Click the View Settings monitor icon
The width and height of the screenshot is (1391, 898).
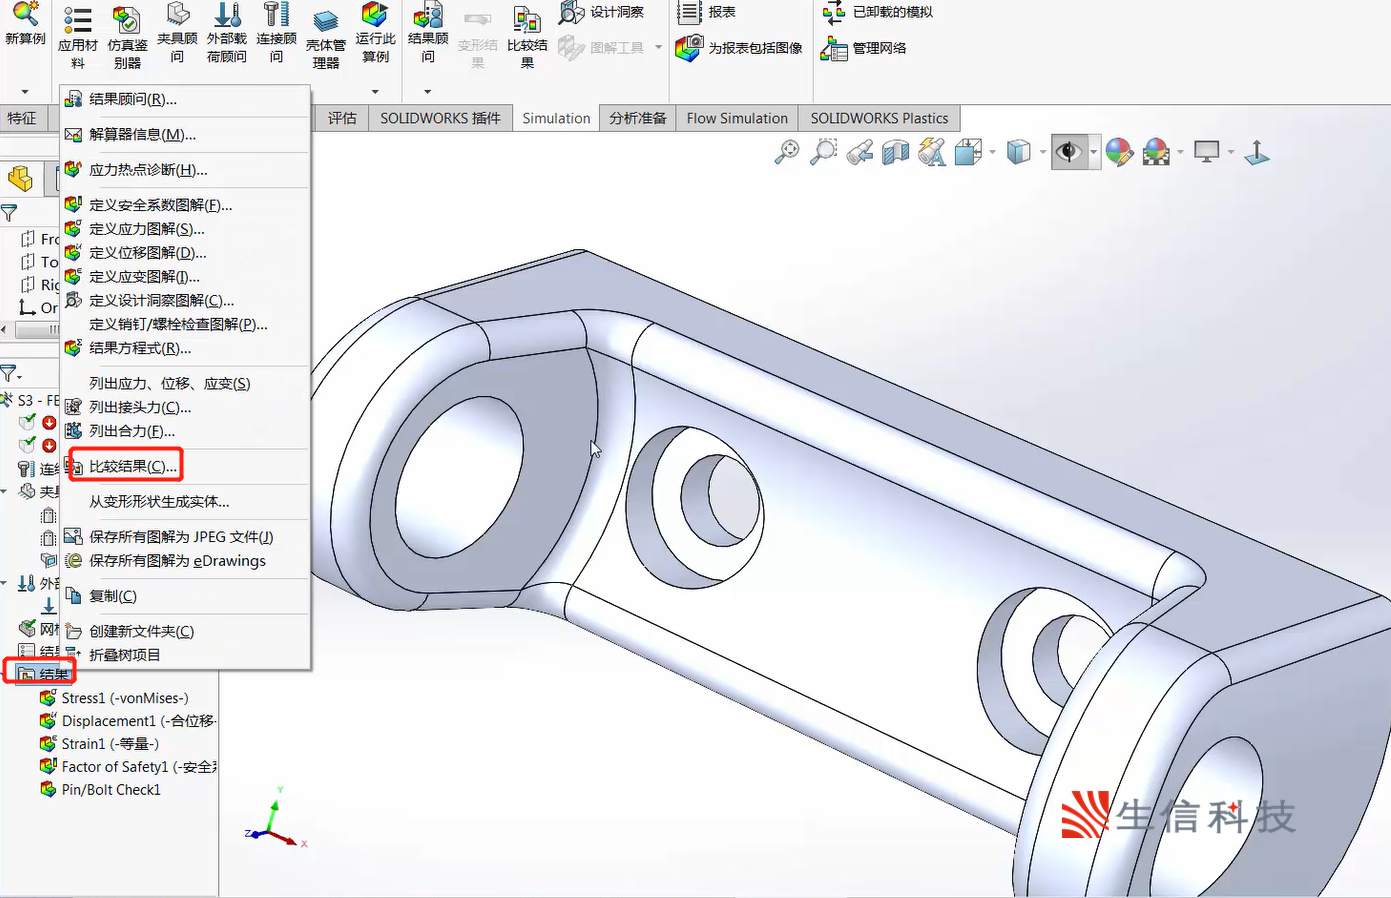1207,152
